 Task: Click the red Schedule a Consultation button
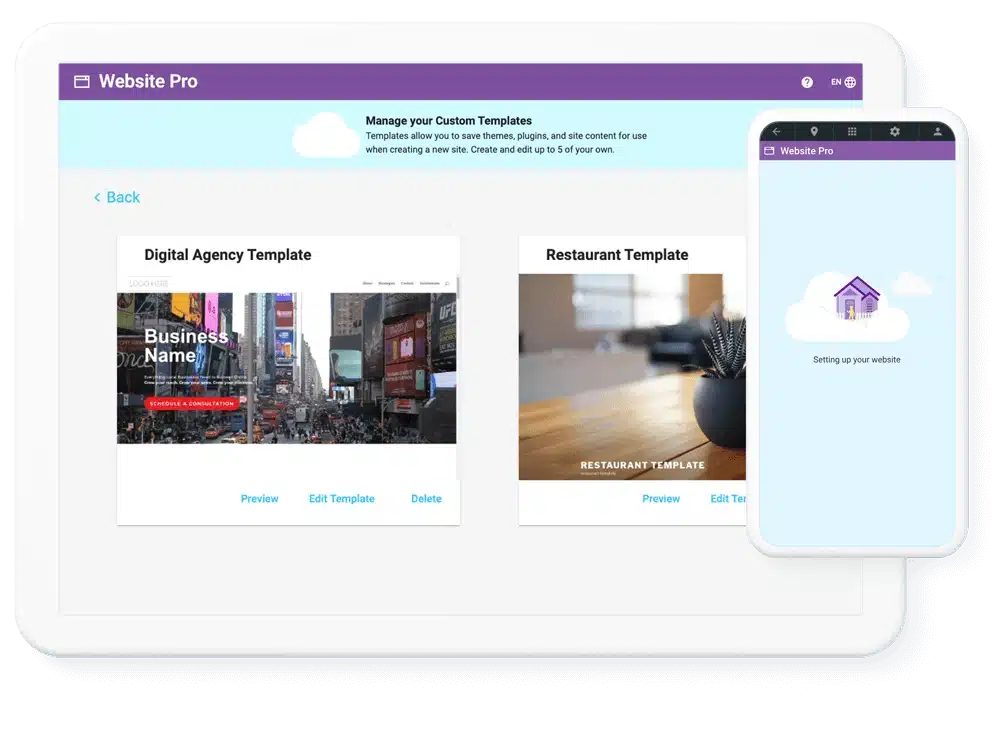point(192,403)
